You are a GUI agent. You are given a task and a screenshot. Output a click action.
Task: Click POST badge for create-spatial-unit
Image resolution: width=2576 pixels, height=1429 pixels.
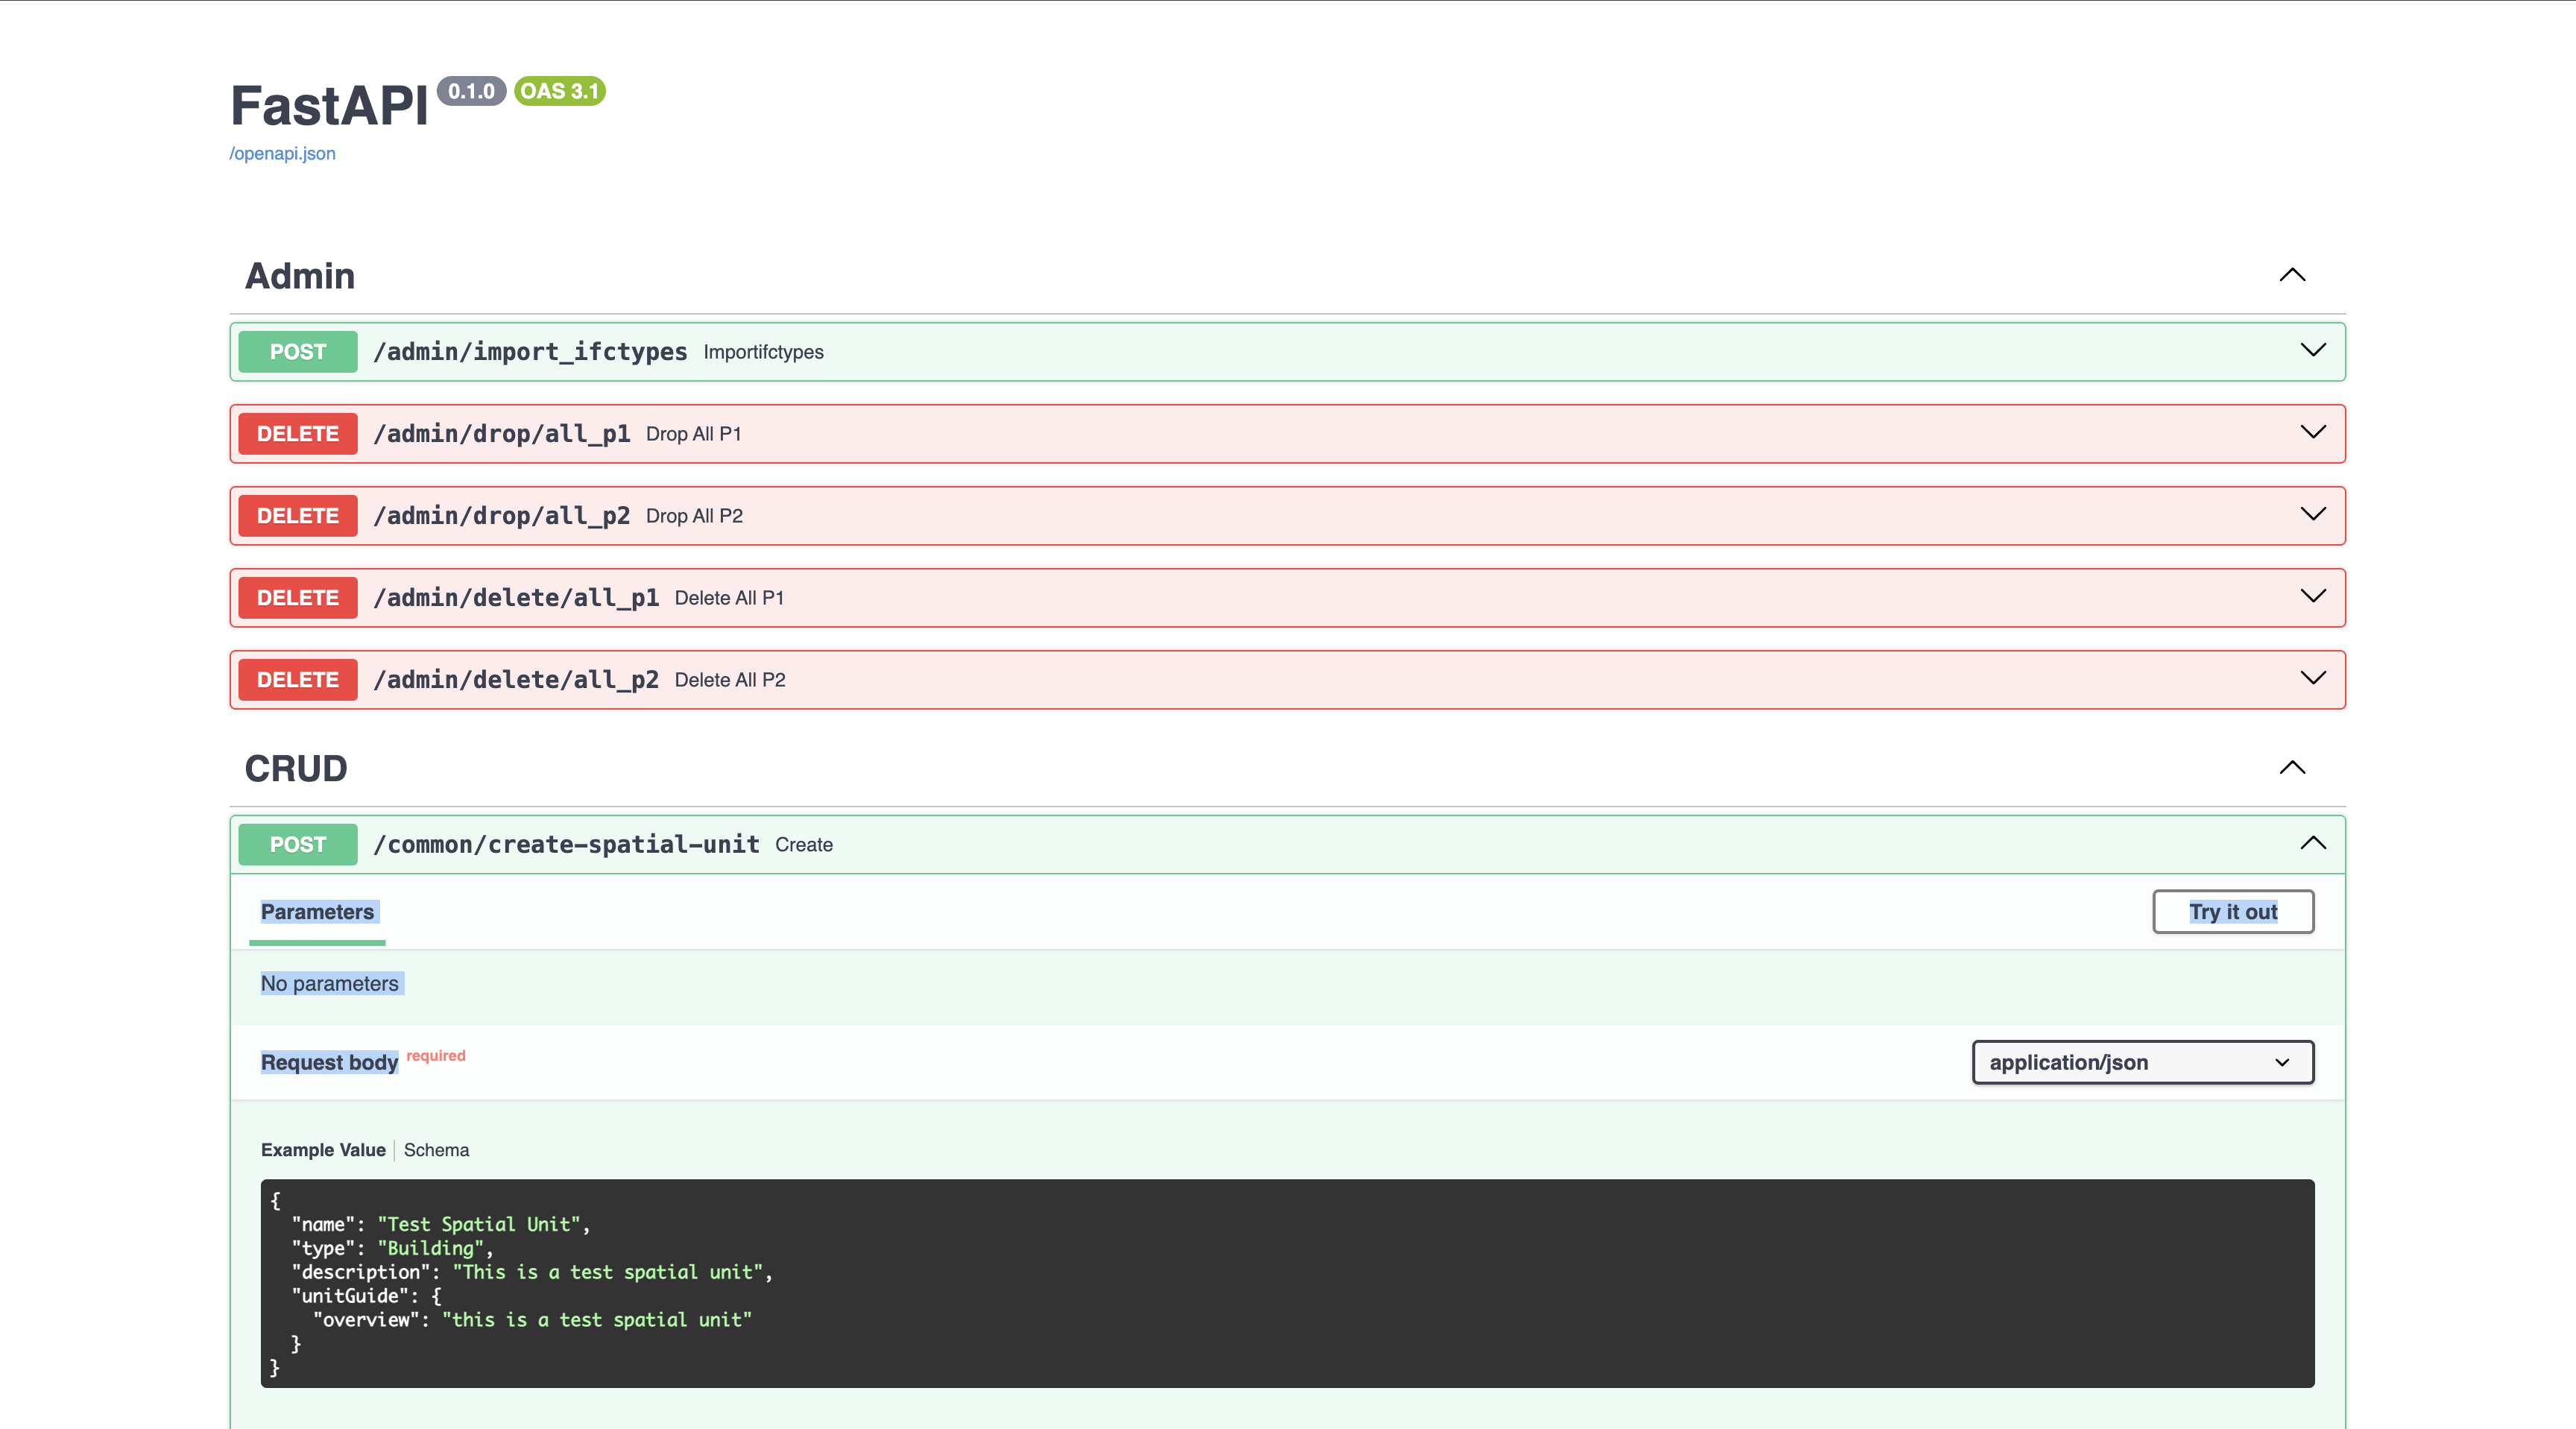[298, 845]
